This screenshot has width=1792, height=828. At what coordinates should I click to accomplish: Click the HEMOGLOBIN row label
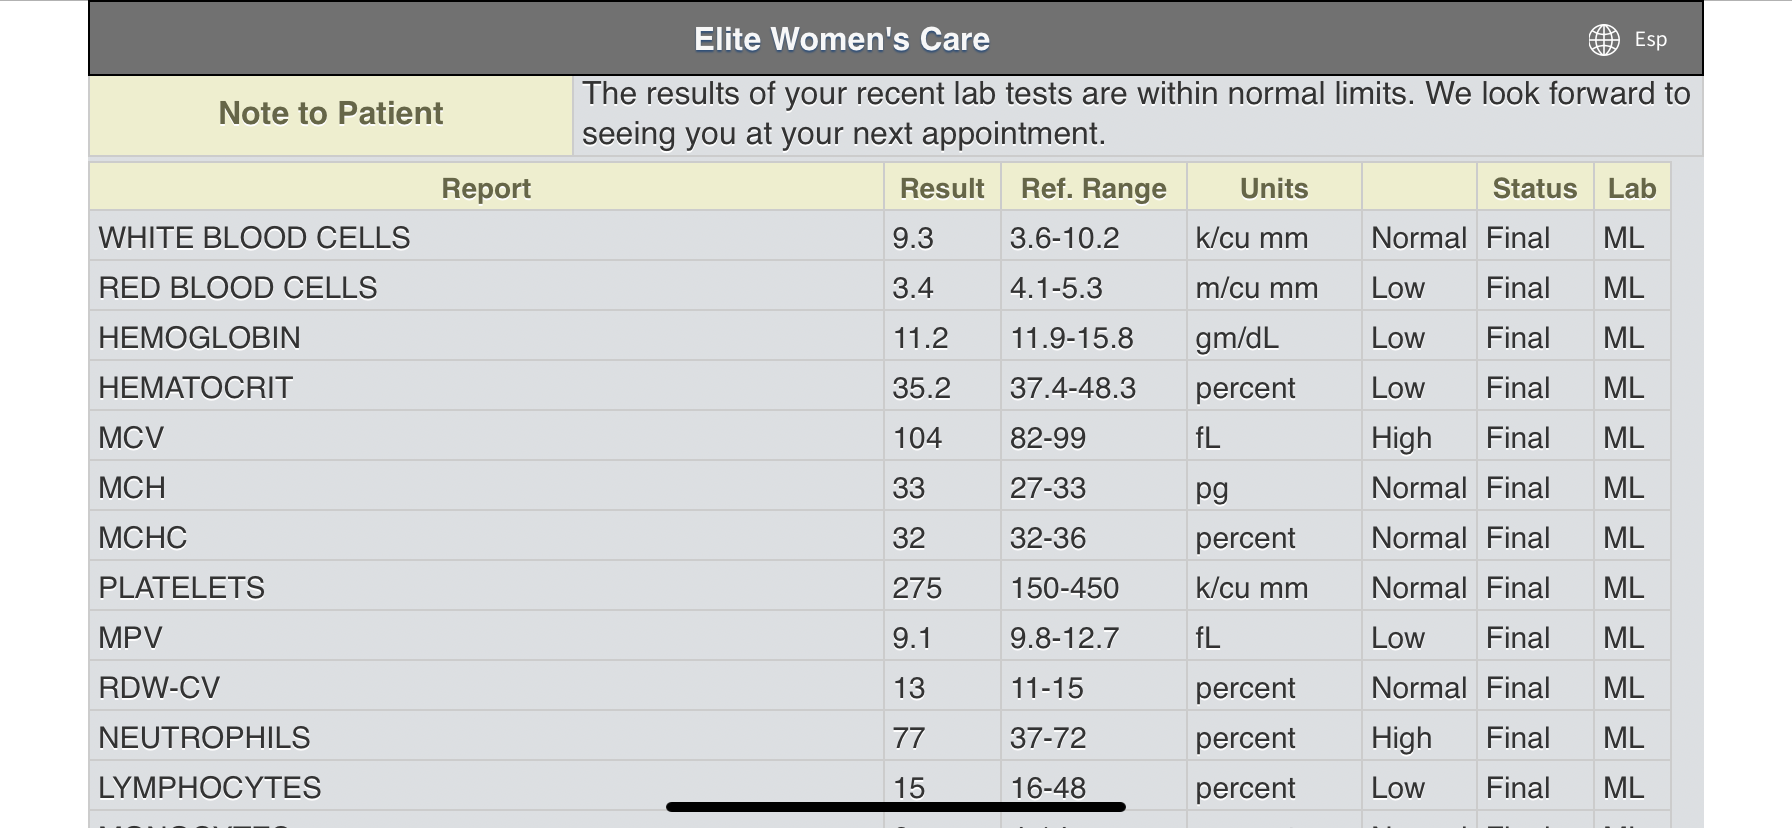tap(199, 338)
